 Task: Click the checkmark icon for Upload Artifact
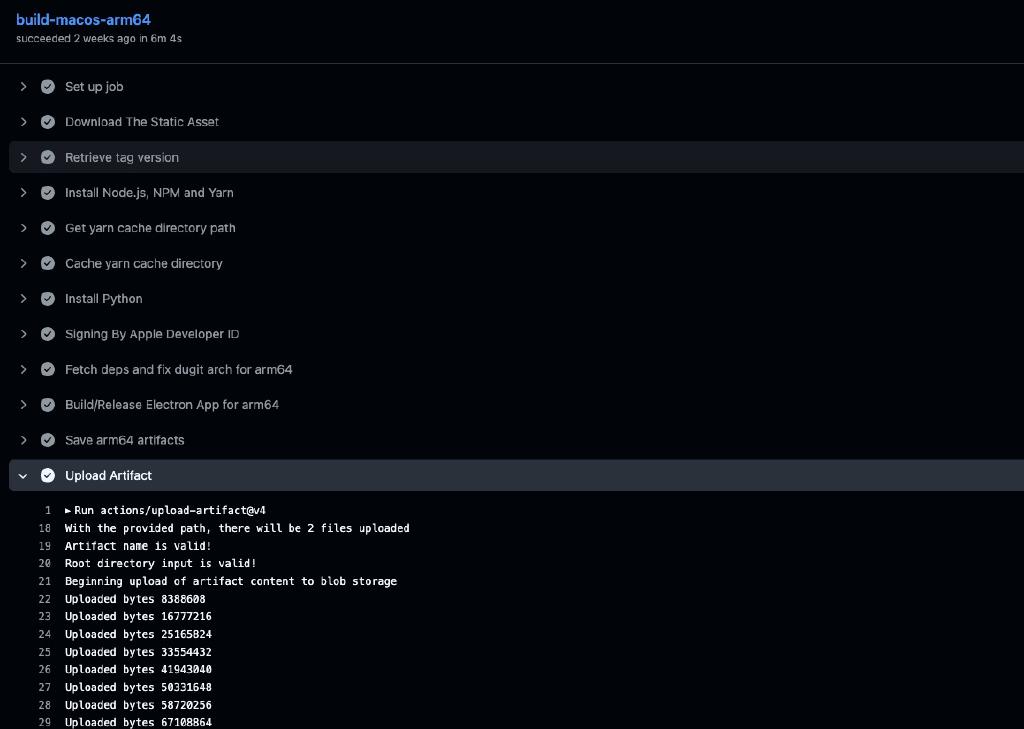click(x=48, y=475)
